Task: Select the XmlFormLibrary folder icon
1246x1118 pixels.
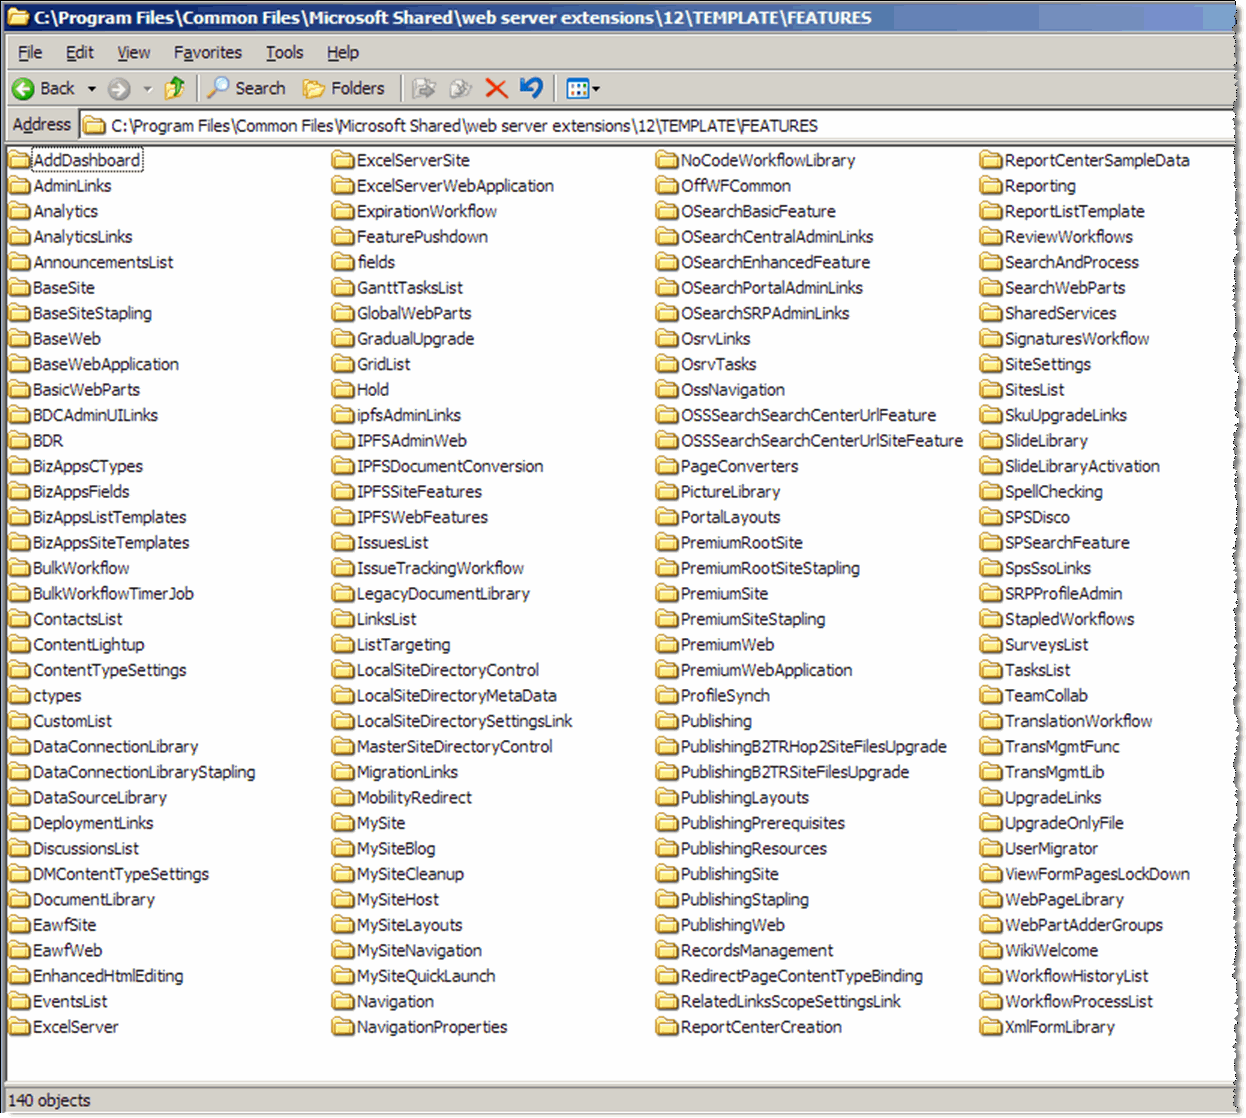Action: click(x=991, y=1027)
